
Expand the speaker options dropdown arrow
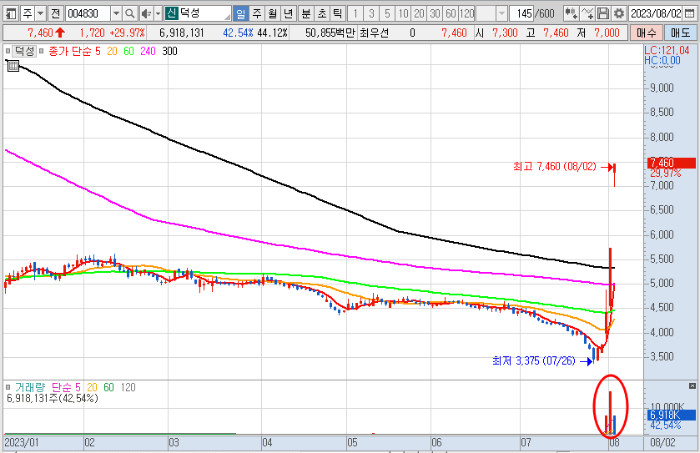[x=158, y=14]
